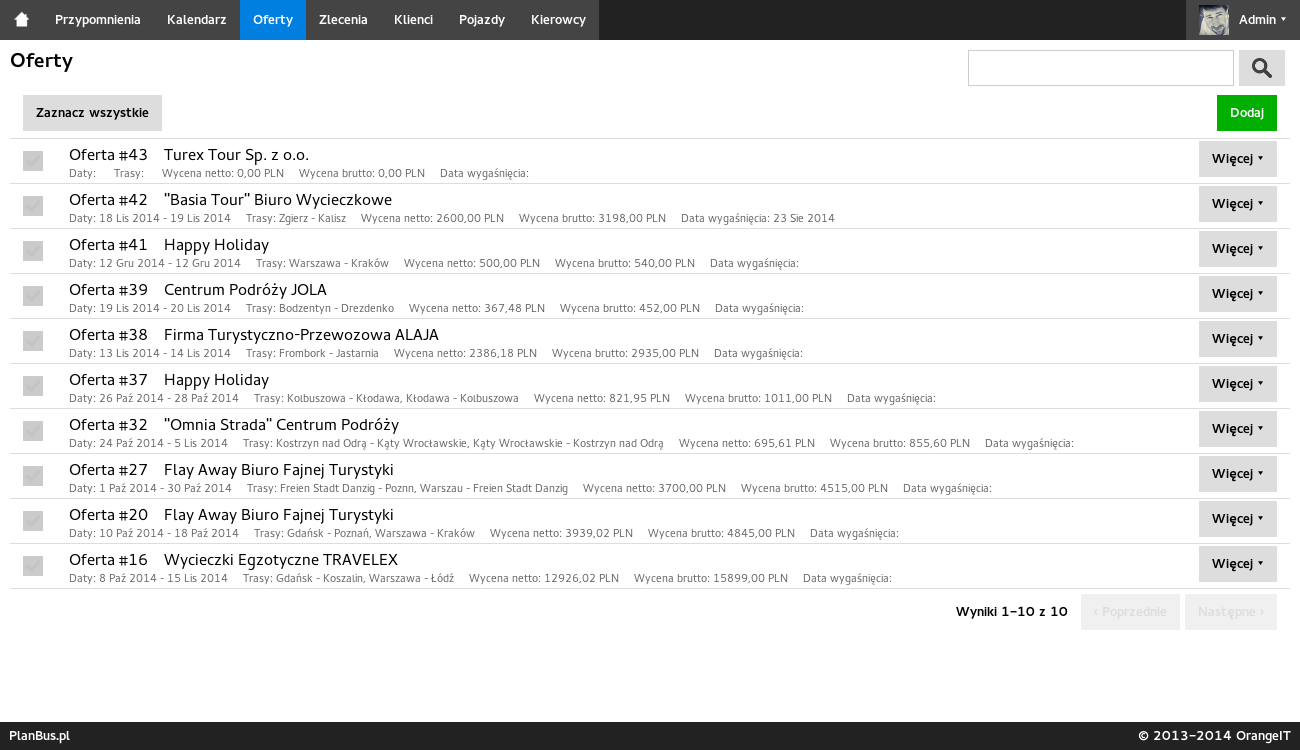Switch to Pojazdy tab
The image size is (1300, 750).
point(482,20)
